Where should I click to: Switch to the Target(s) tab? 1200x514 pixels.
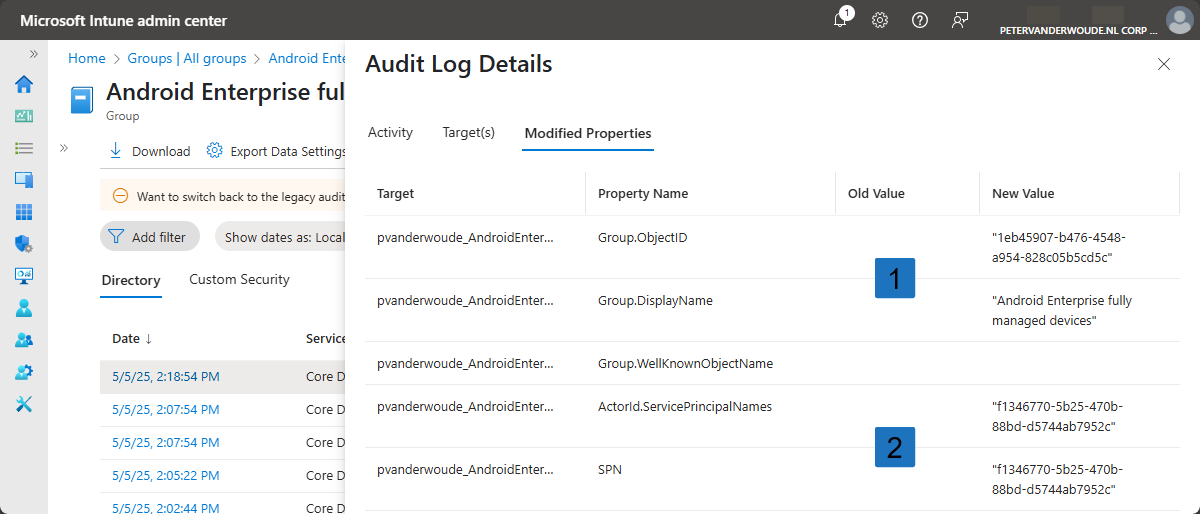tap(468, 132)
